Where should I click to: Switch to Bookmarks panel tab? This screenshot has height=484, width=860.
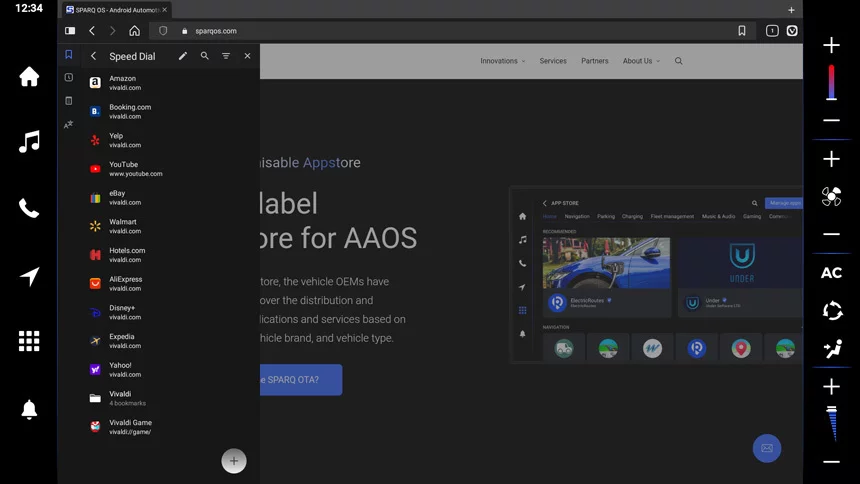tap(69, 54)
